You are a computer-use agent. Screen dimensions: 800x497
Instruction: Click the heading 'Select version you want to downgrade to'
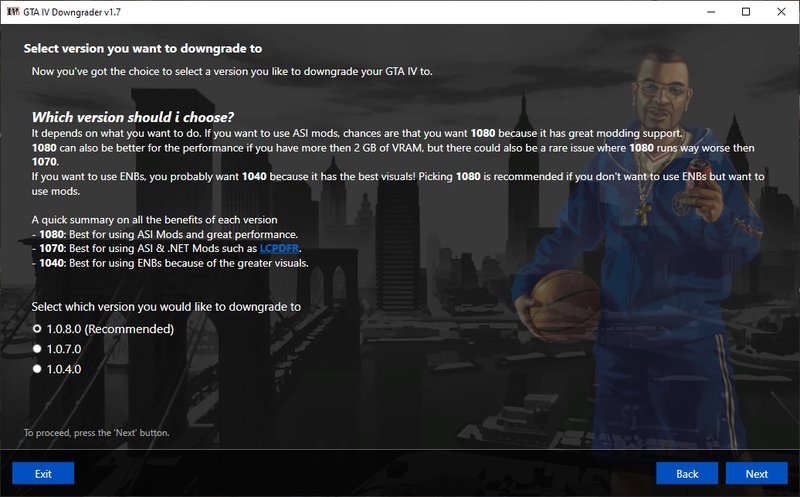143,48
